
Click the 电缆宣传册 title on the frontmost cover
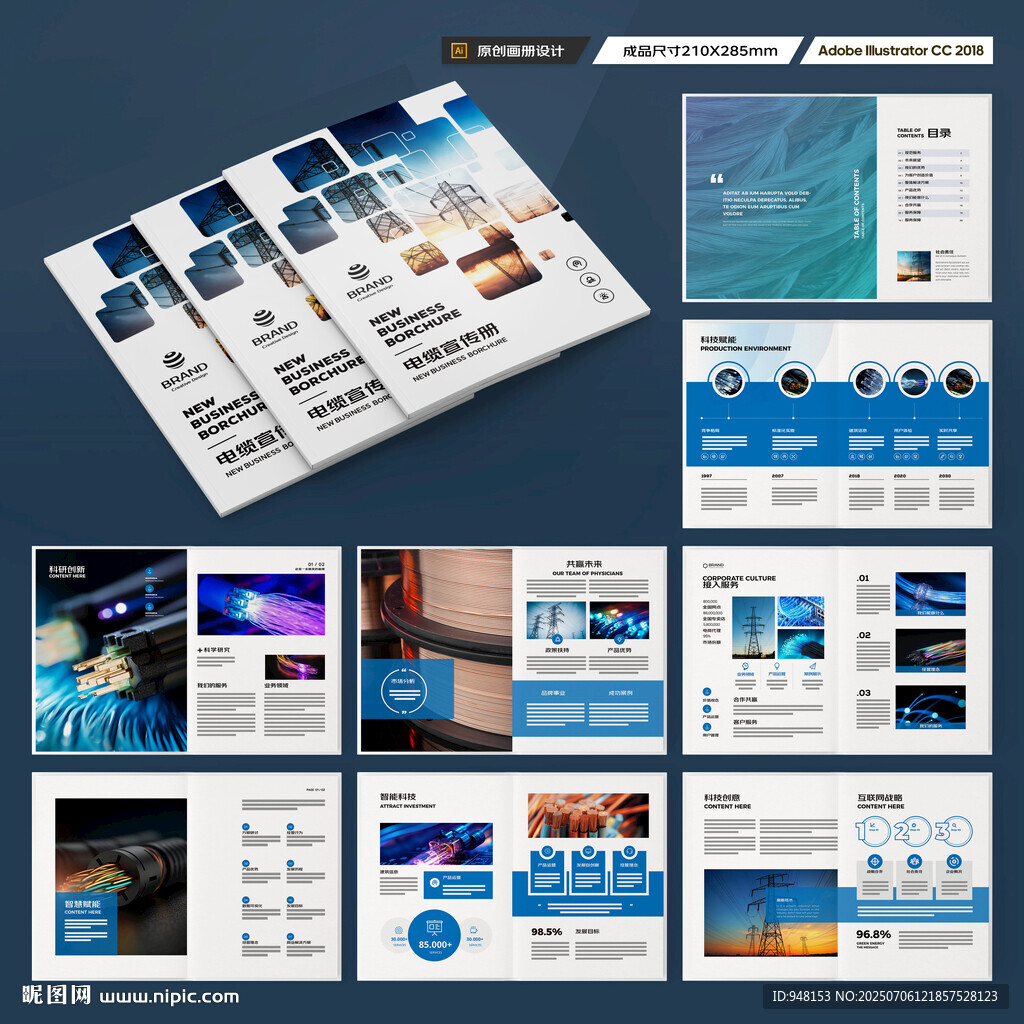[451, 348]
